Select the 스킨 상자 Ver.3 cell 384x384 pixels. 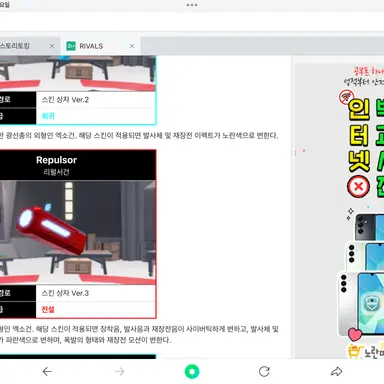click(x=95, y=293)
